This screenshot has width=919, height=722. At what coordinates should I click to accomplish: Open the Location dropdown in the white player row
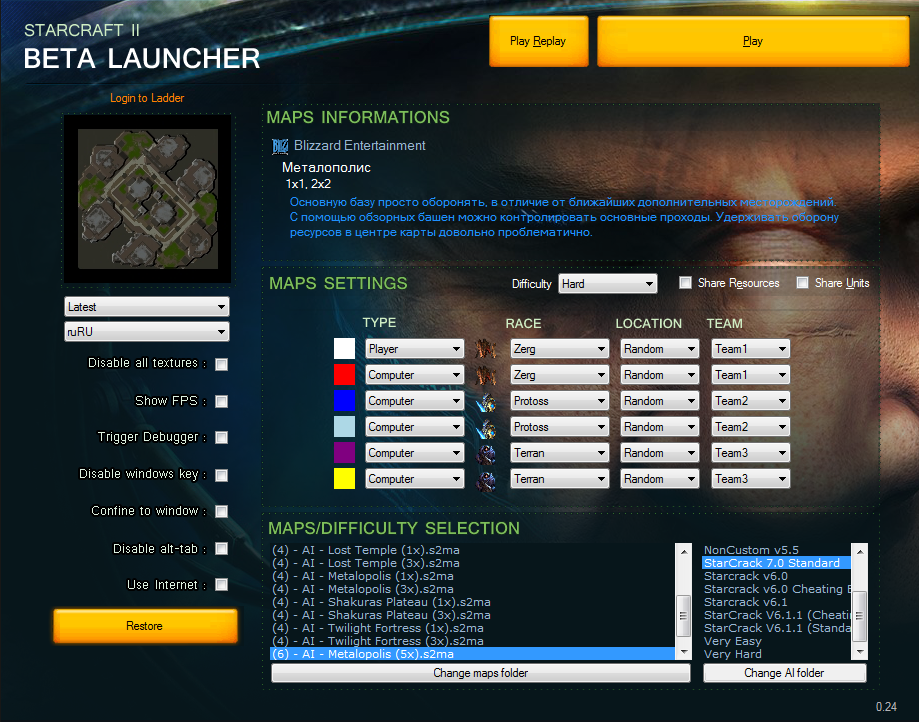[660, 349]
